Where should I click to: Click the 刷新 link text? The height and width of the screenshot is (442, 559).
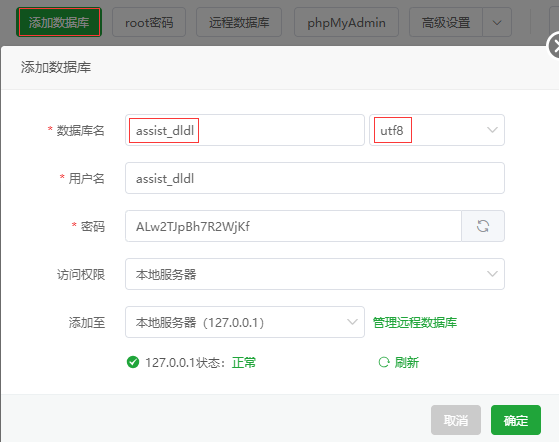(x=406, y=363)
